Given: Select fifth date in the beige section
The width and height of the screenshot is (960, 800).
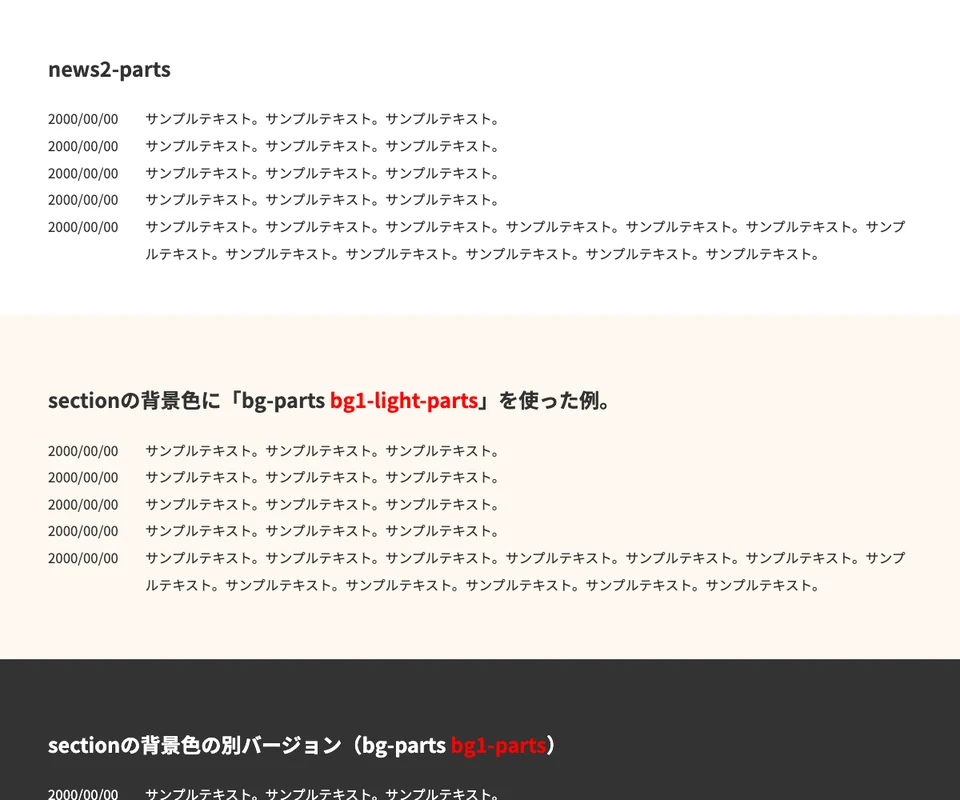Looking at the screenshot, I should point(83,558).
